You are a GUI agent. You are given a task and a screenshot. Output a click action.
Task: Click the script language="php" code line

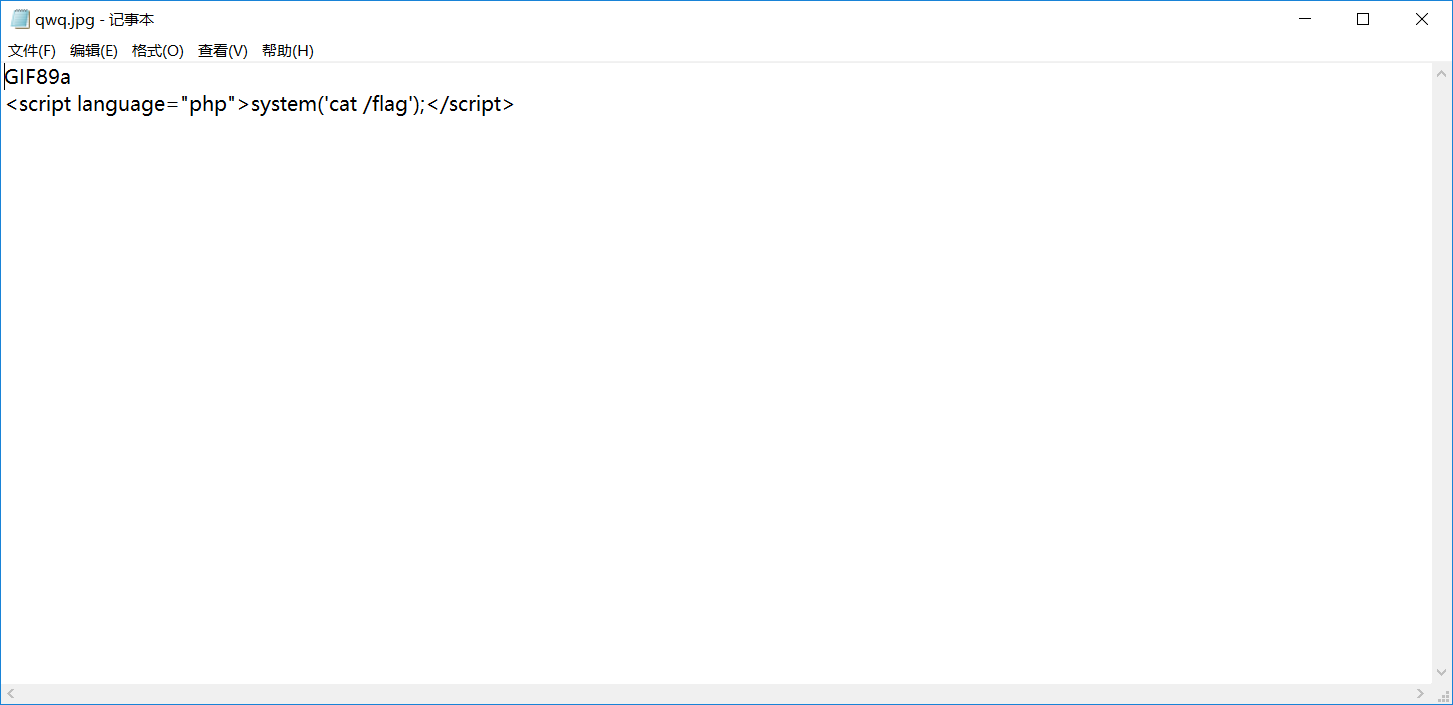(x=259, y=104)
